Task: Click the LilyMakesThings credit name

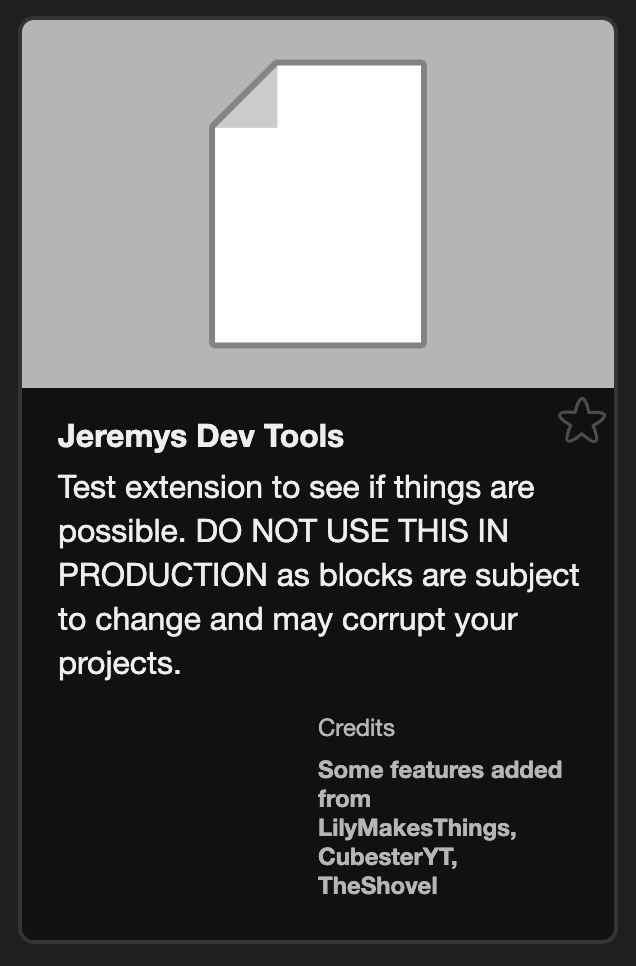Action: pyautogui.click(x=416, y=827)
